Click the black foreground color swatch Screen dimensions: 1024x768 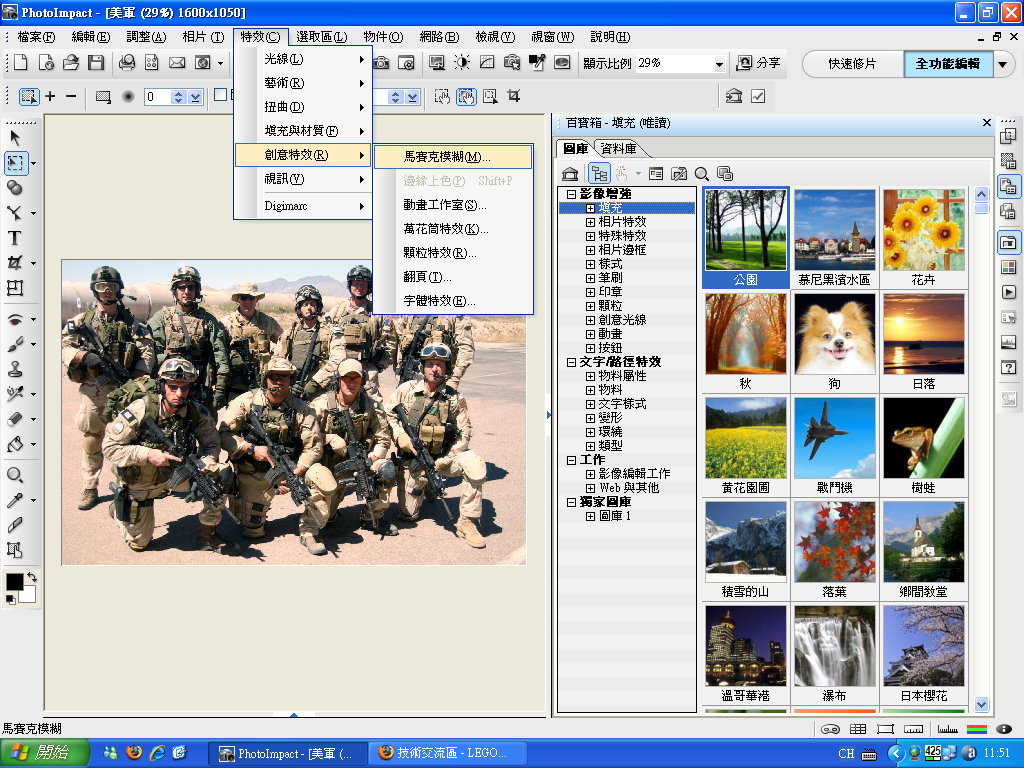tap(14, 581)
